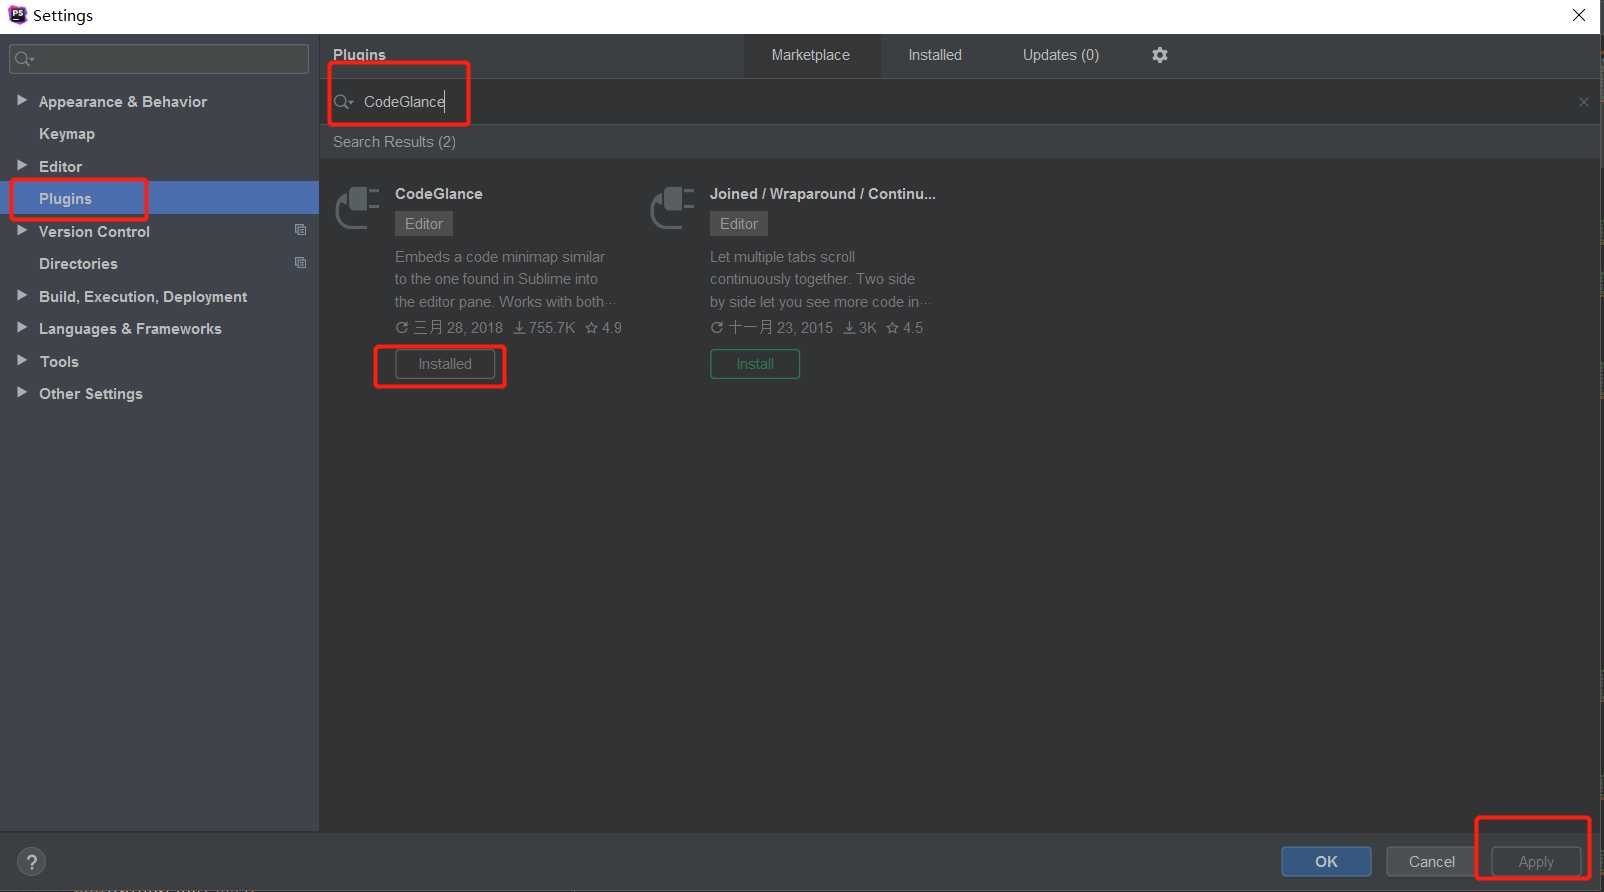Click the project-level icon beside Version Control
Screen dimensions: 1604x892
(x=300, y=230)
